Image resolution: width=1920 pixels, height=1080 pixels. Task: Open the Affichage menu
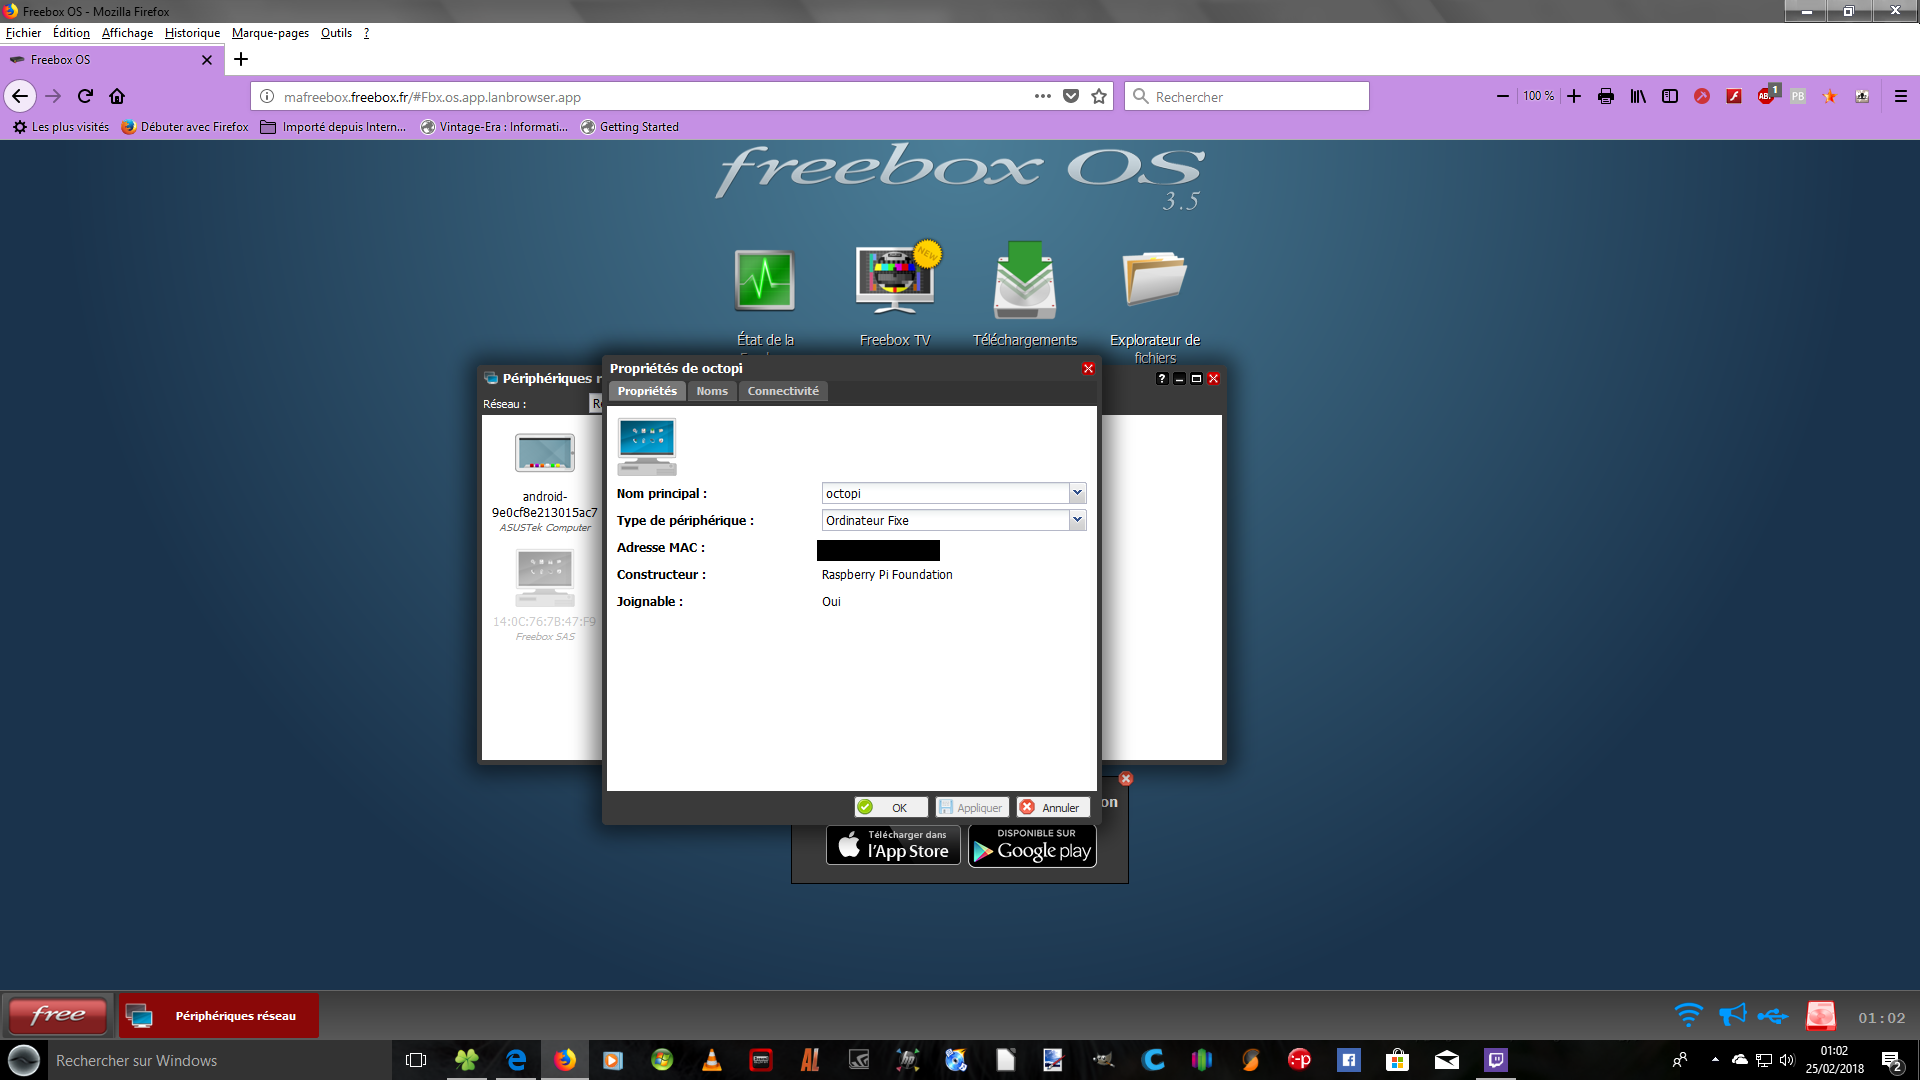point(128,33)
